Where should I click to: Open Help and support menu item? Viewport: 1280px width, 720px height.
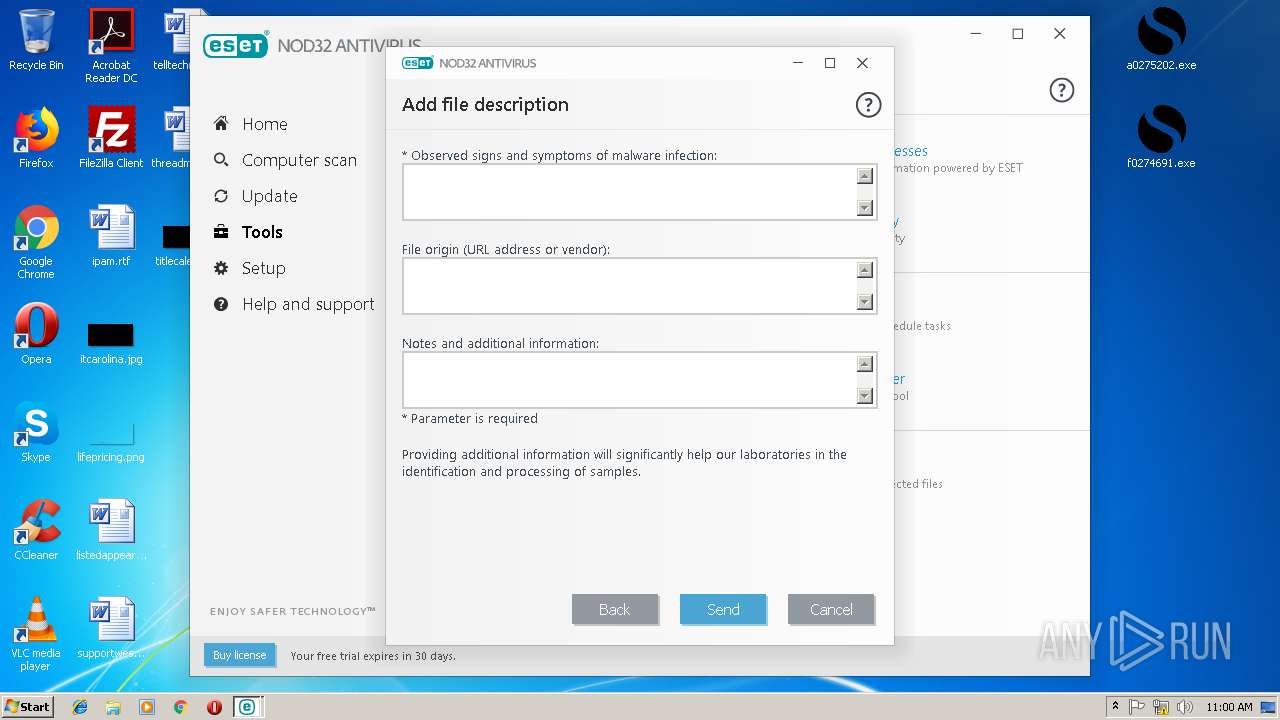point(308,304)
